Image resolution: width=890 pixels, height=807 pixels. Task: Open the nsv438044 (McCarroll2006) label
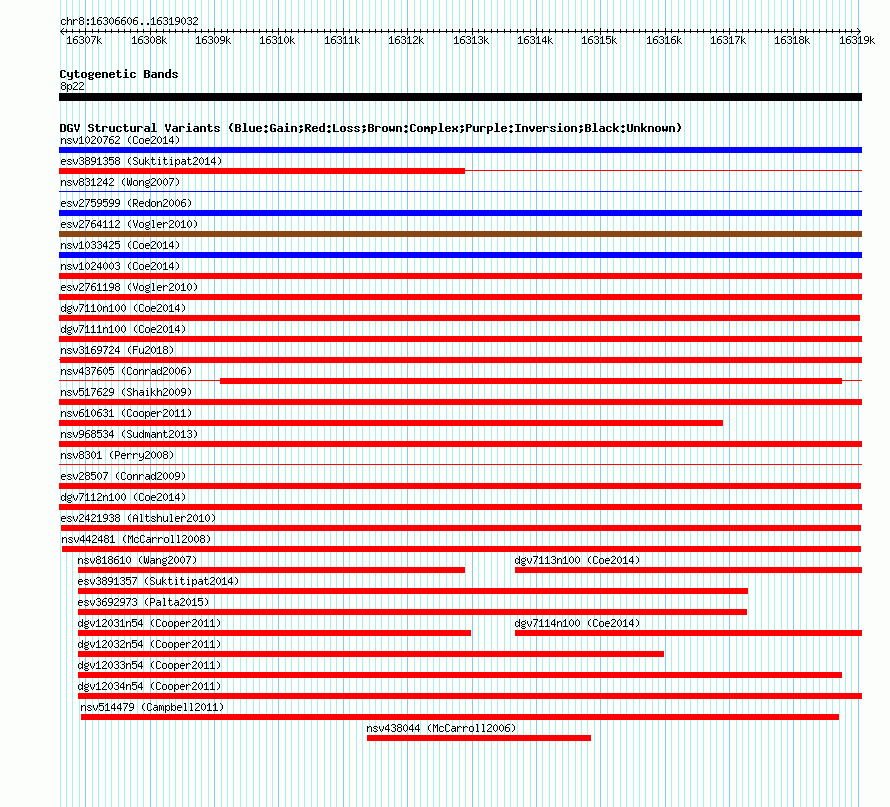tap(441, 728)
